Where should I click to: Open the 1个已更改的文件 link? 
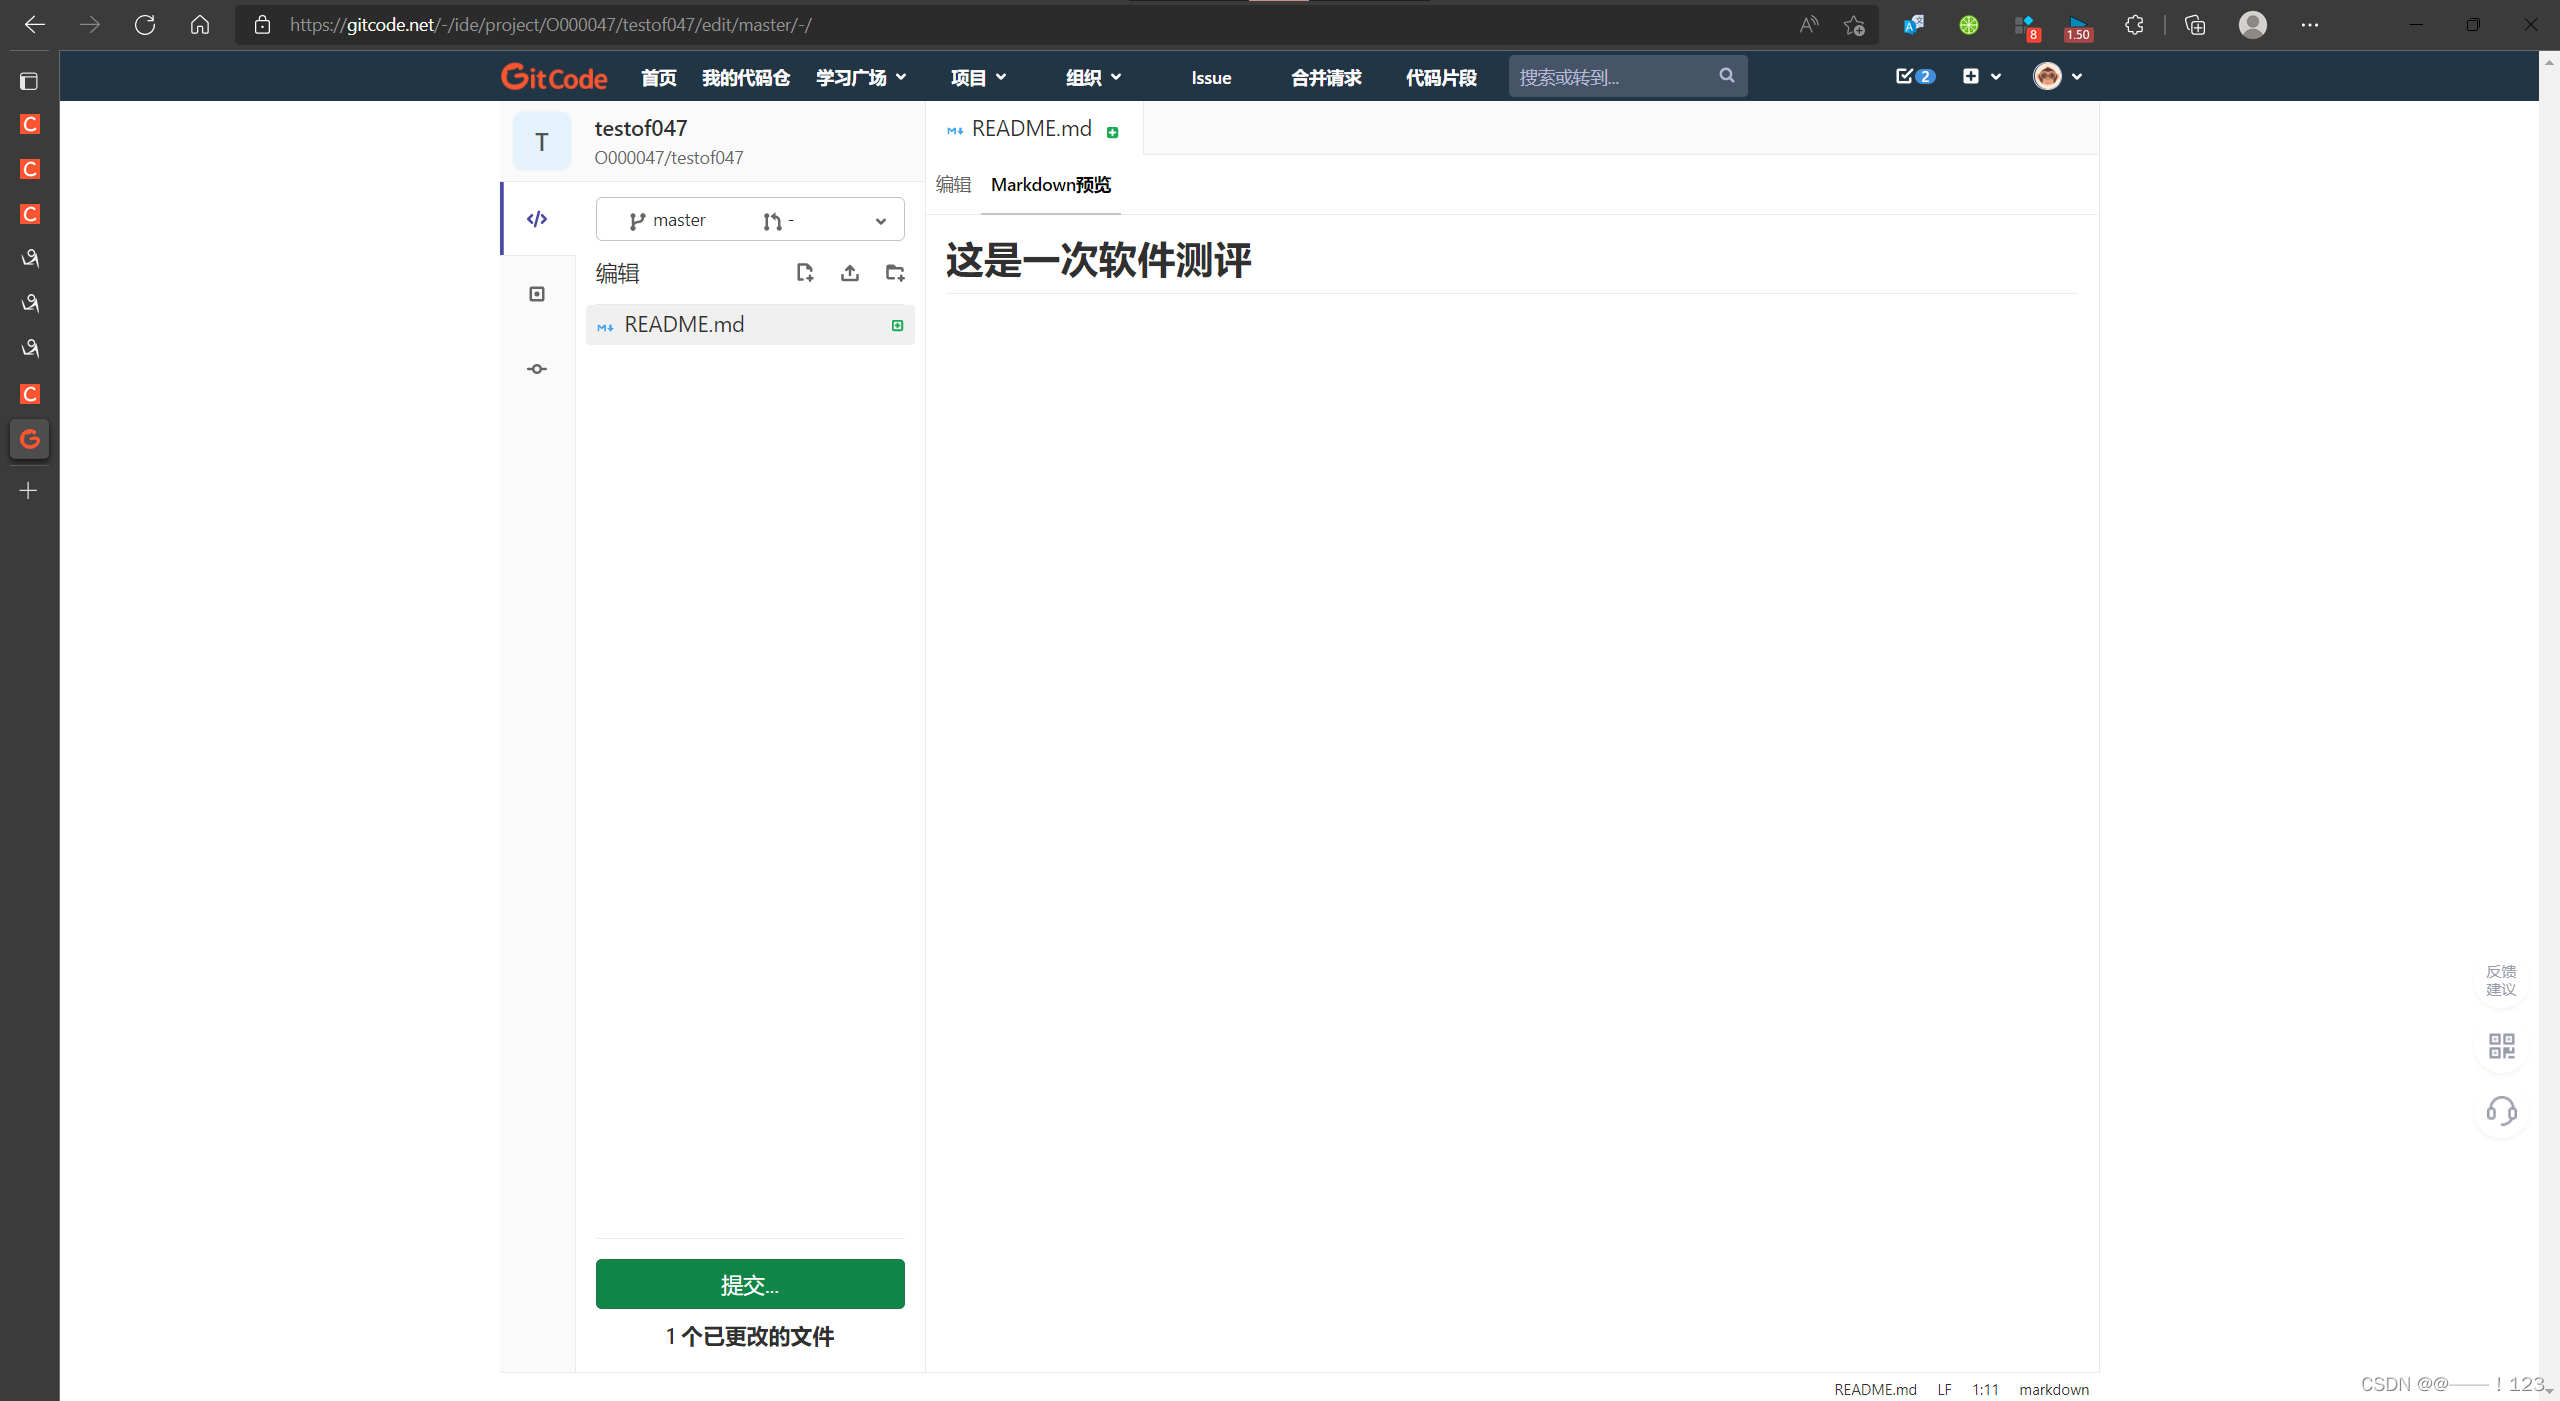(749, 1337)
